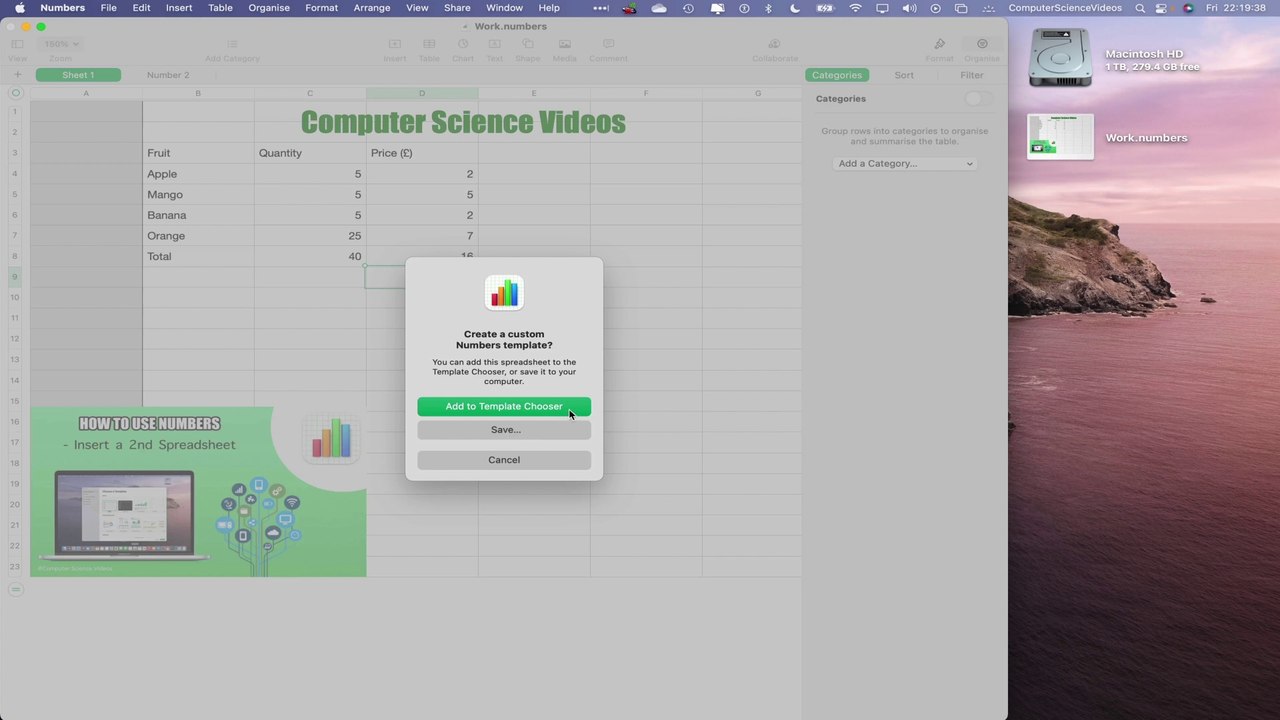1280x720 pixels.
Task: Select the Orange cell
Action: (x=198, y=236)
